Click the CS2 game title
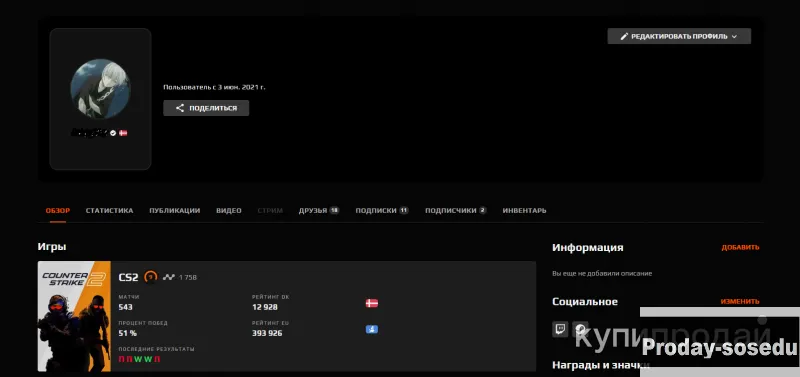Viewport: 800px width, 377px height. pyautogui.click(x=129, y=278)
